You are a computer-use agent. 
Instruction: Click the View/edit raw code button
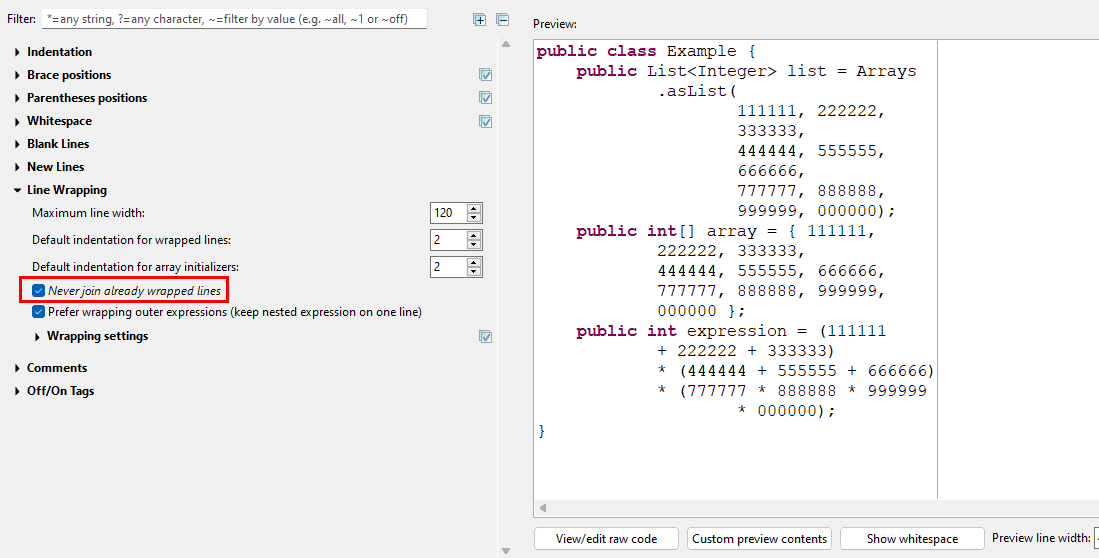pos(606,539)
